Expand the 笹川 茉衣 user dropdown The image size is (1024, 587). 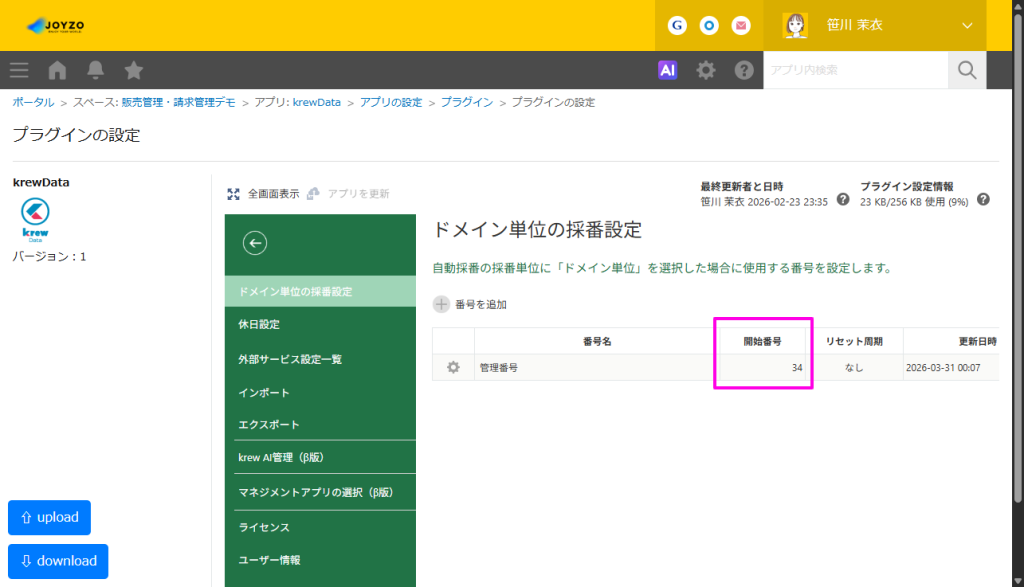tap(967, 25)
